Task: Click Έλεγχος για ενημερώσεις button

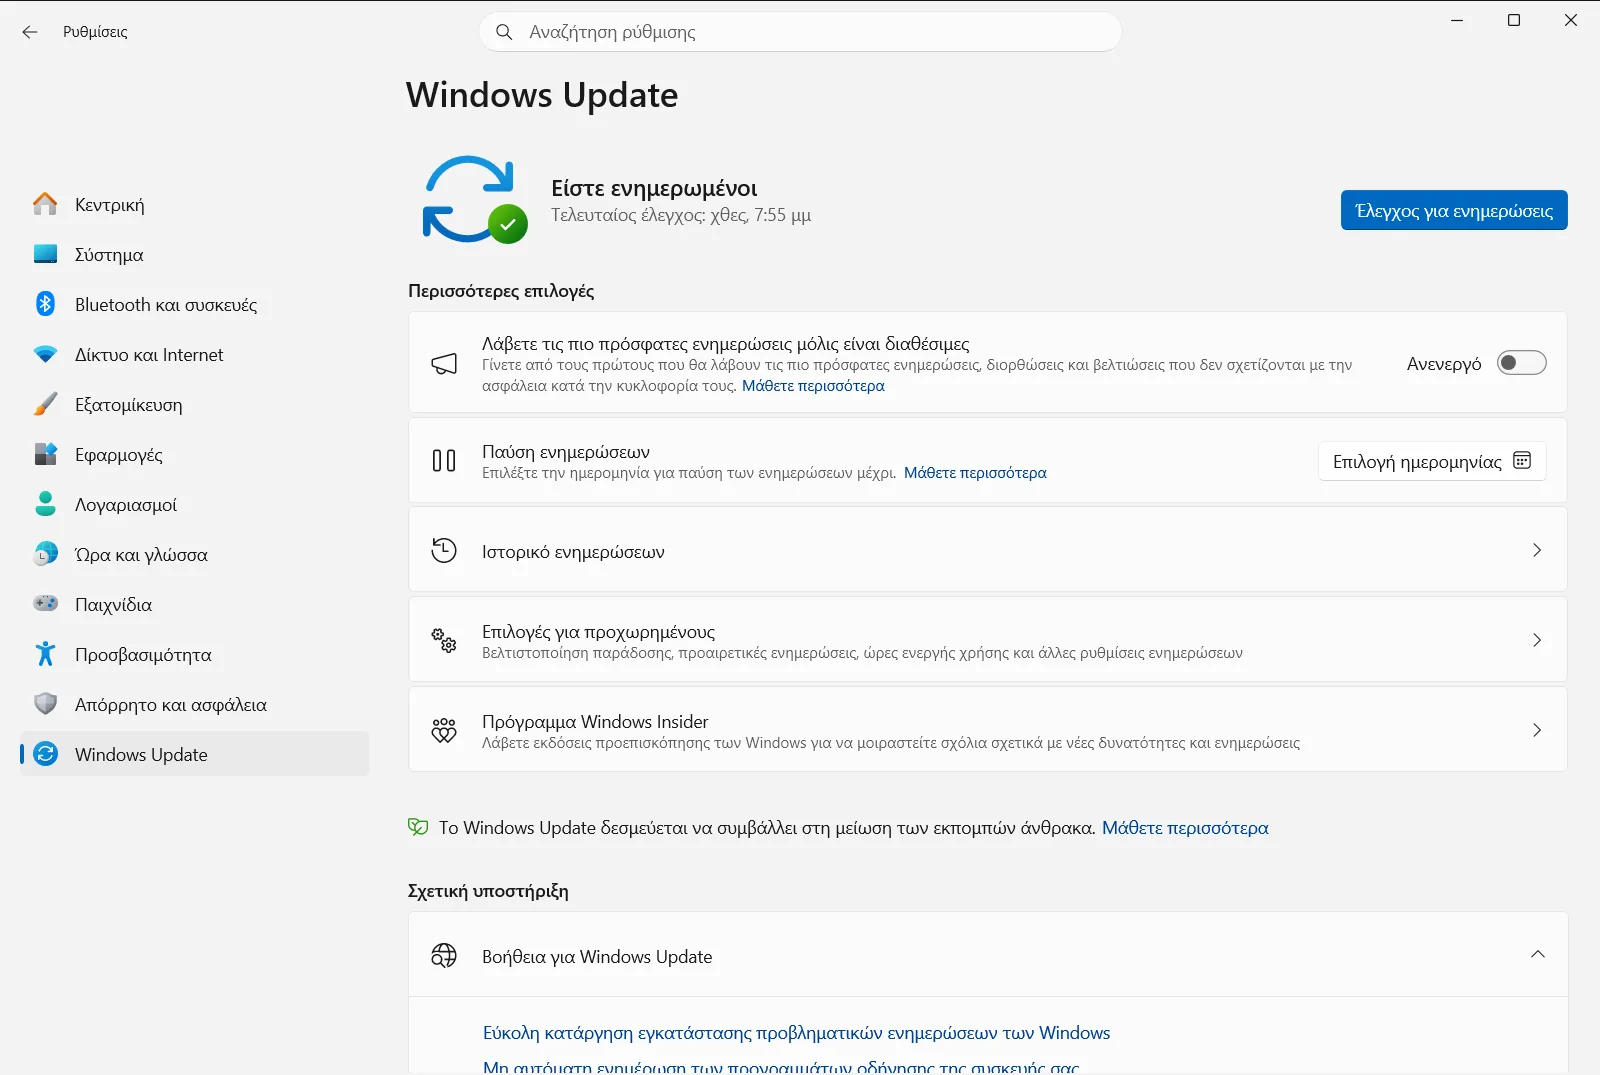Action: click(1454, 210)
